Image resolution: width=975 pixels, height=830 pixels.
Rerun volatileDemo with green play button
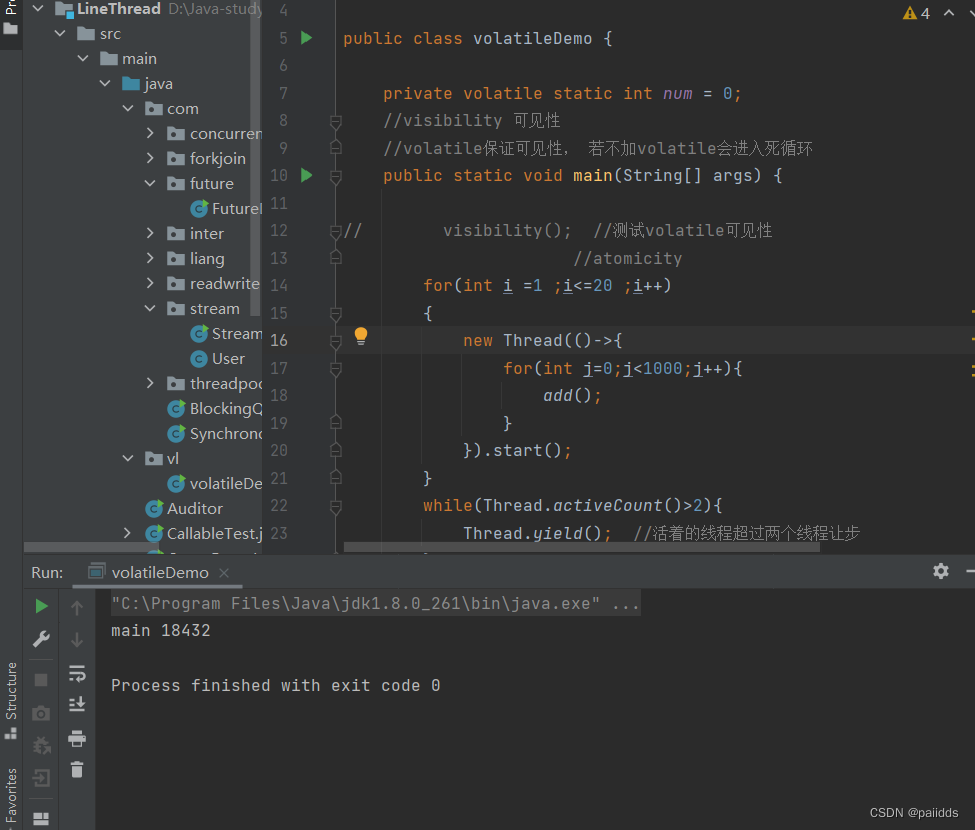[x=41, y=606]
